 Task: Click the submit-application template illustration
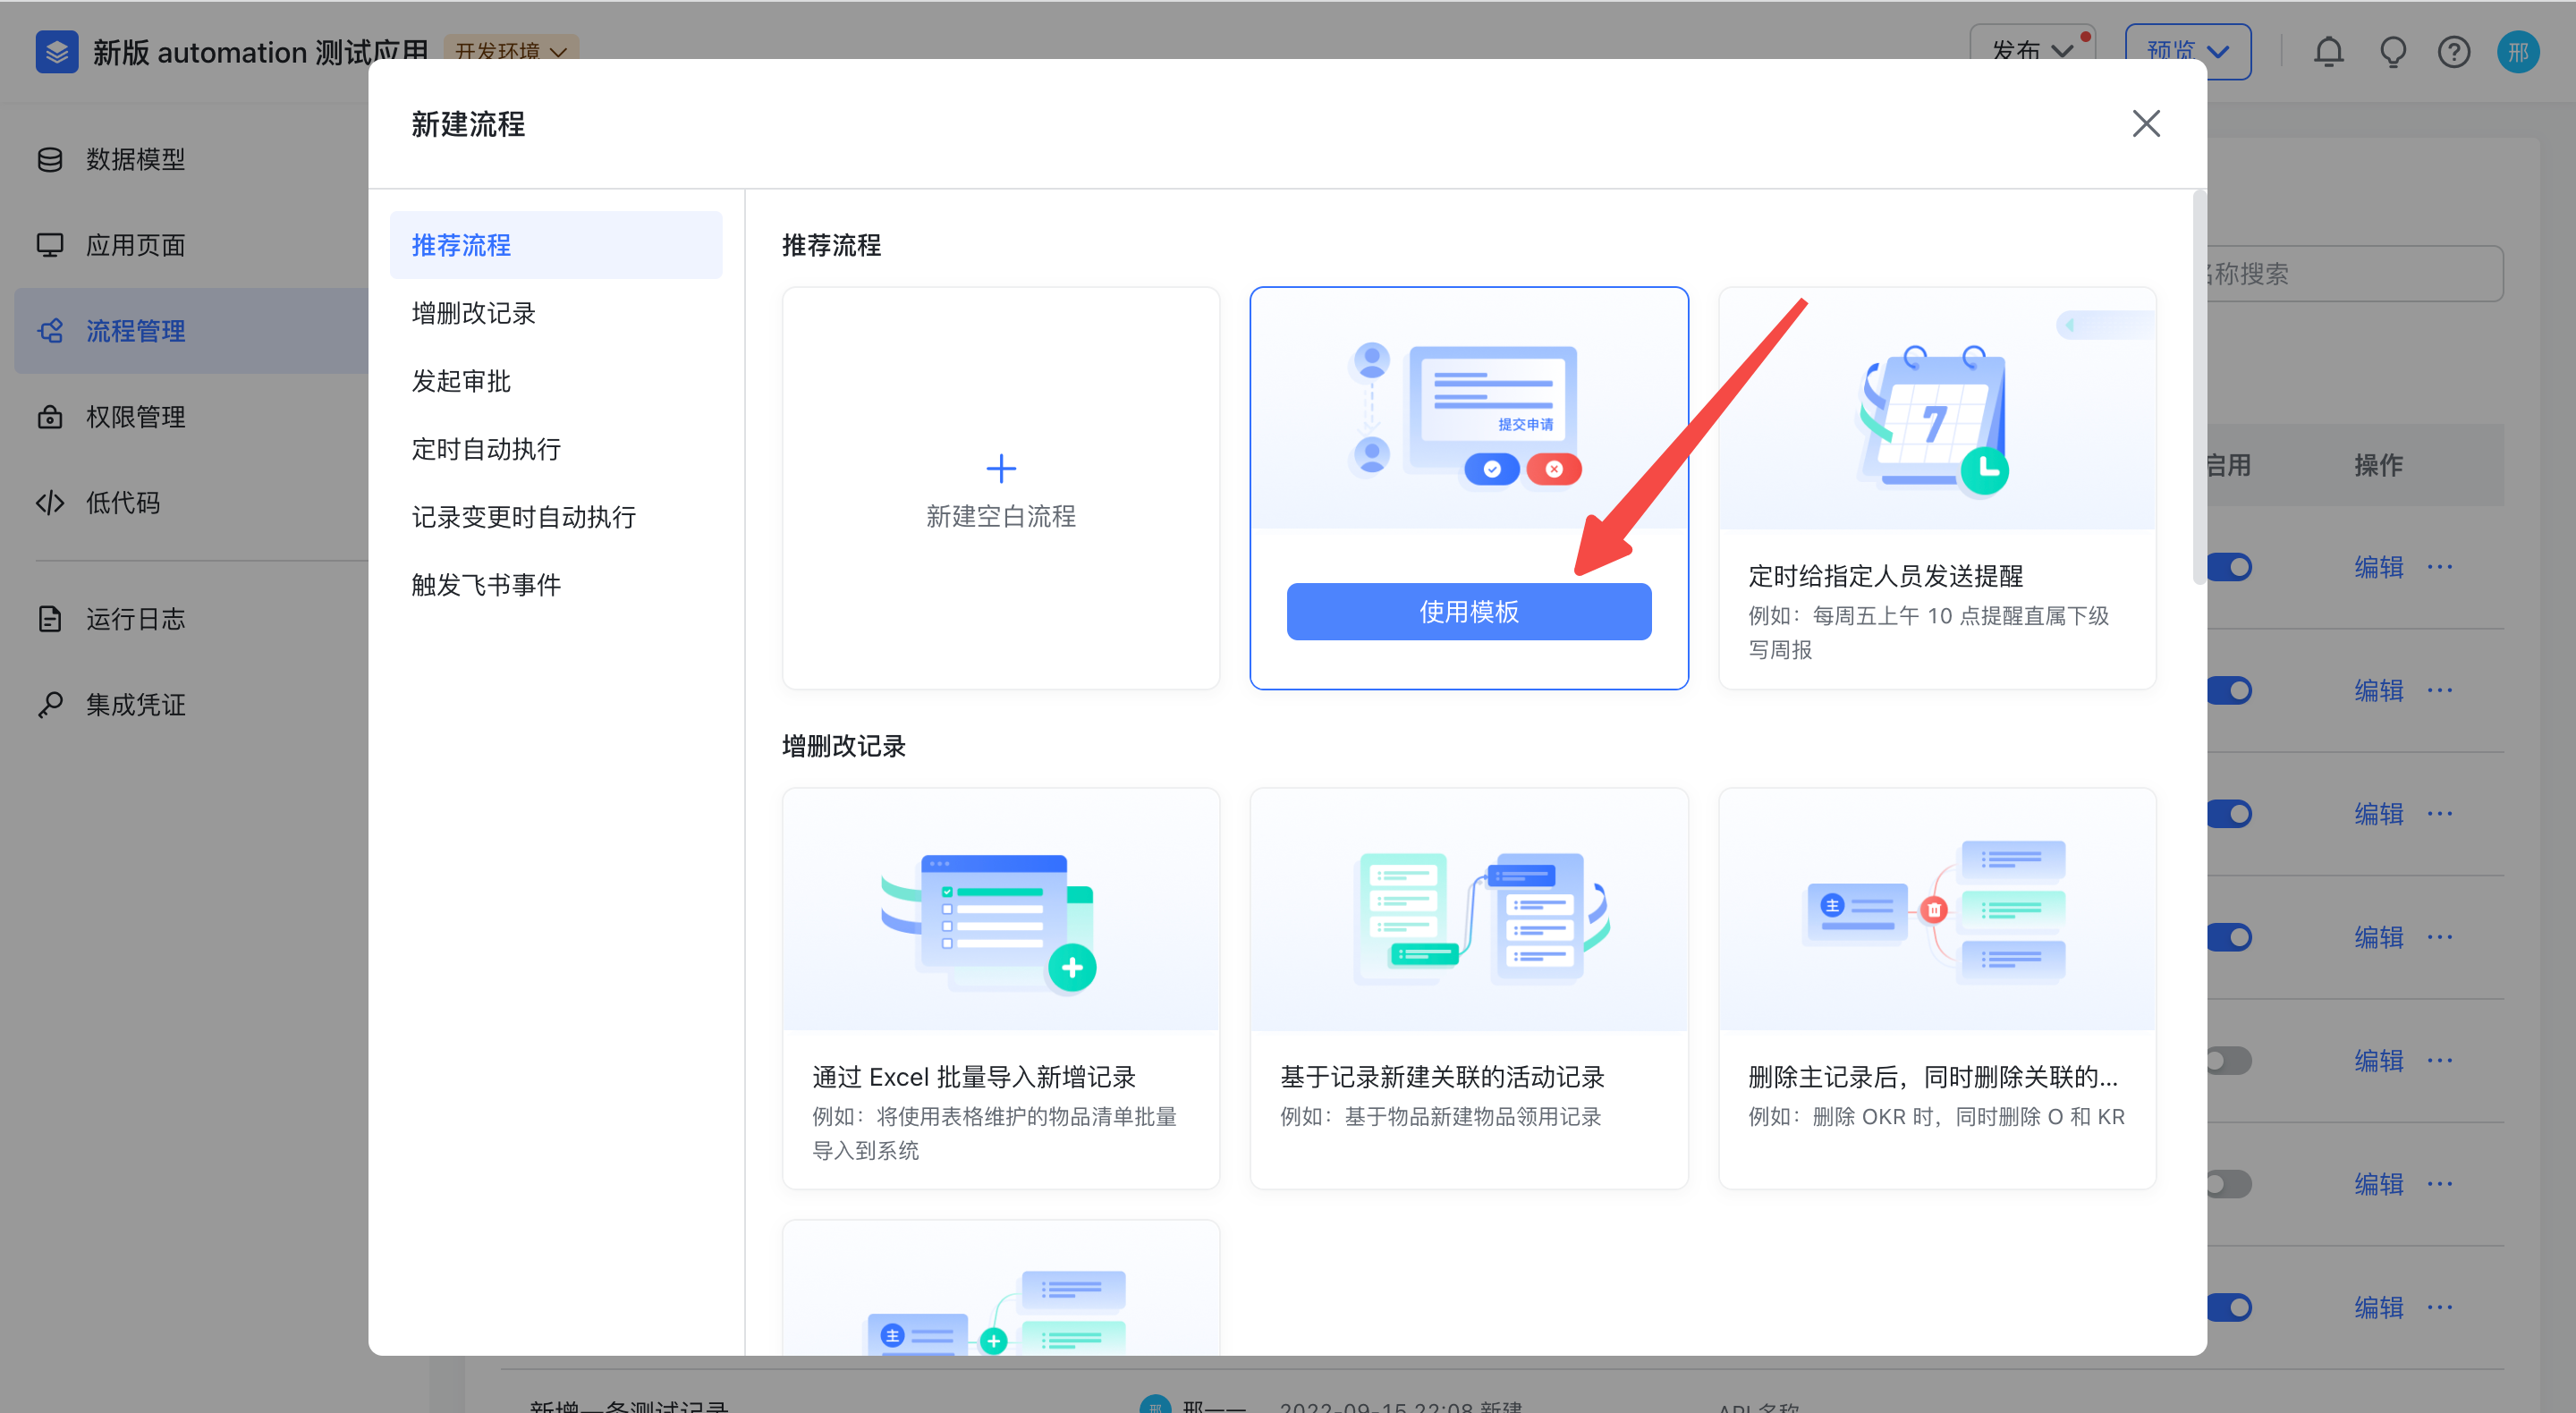[1469, 410]
